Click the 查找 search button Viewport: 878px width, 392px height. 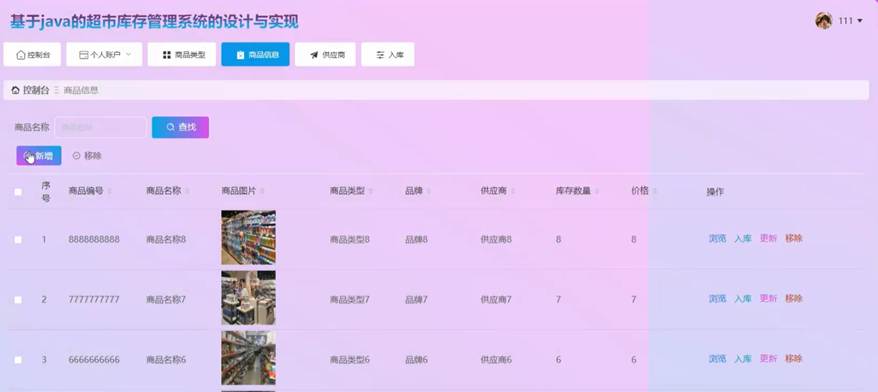(180, 127)
